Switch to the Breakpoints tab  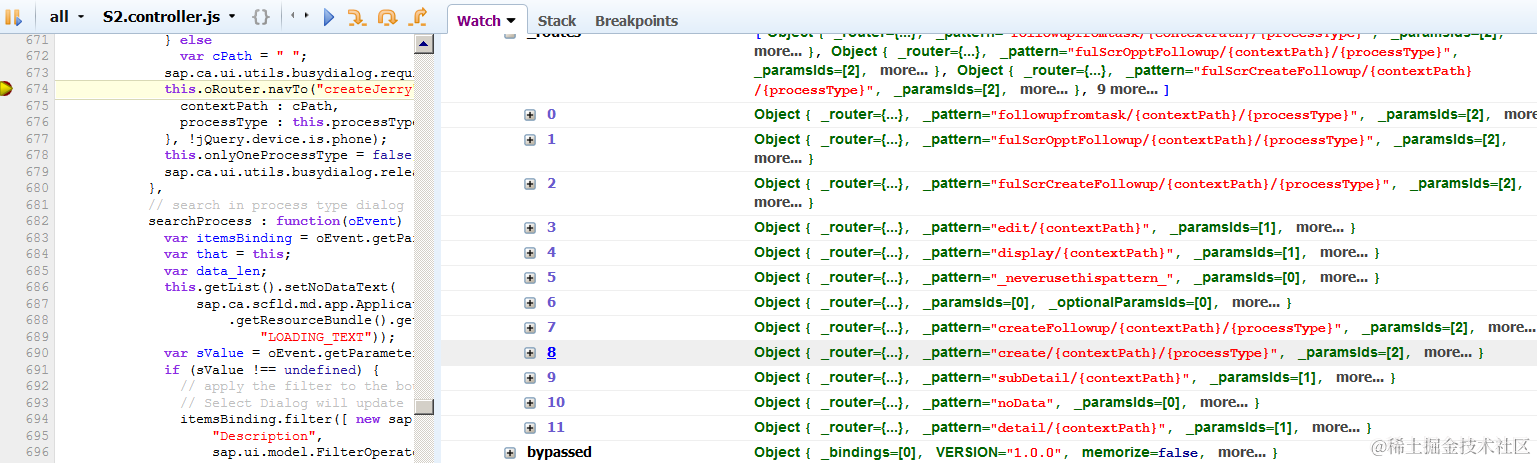(x=636, y=20)
